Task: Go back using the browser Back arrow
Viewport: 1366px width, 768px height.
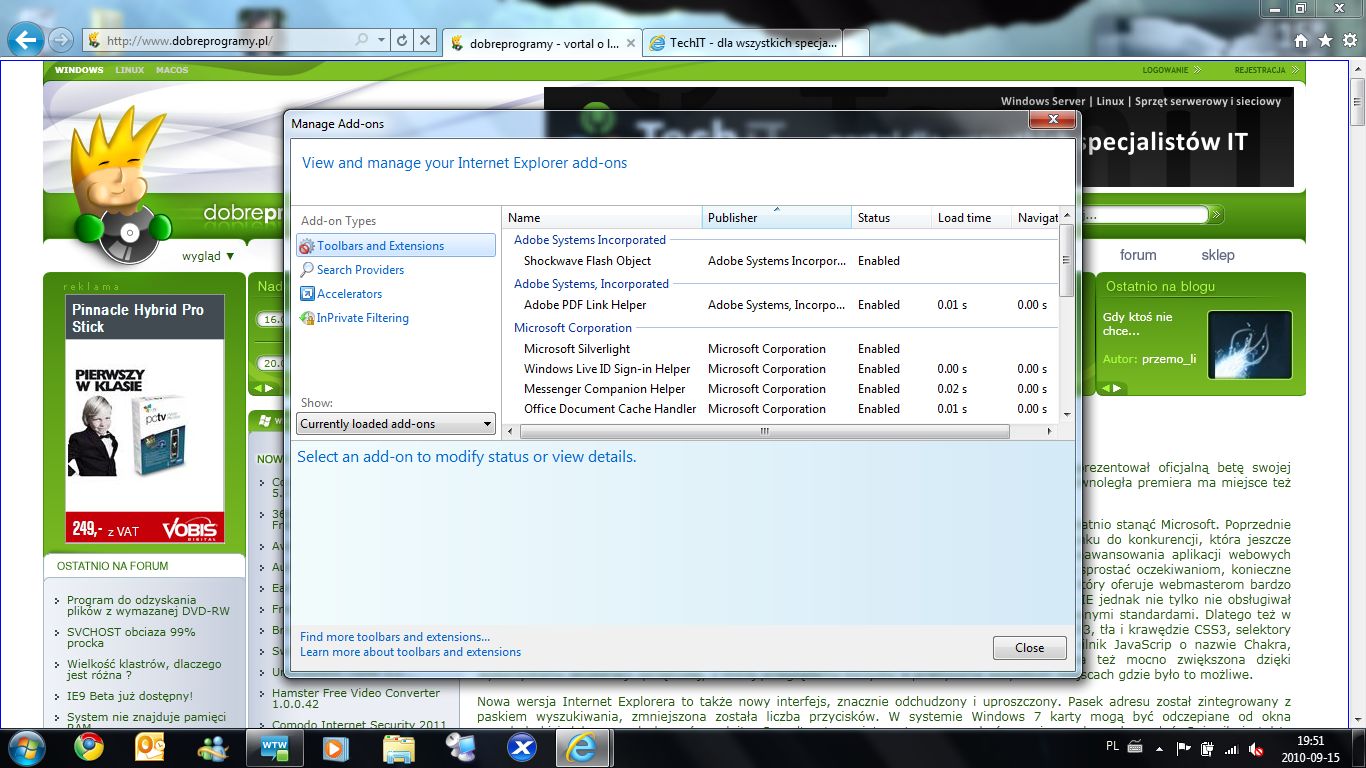Action: coord(26,40)
